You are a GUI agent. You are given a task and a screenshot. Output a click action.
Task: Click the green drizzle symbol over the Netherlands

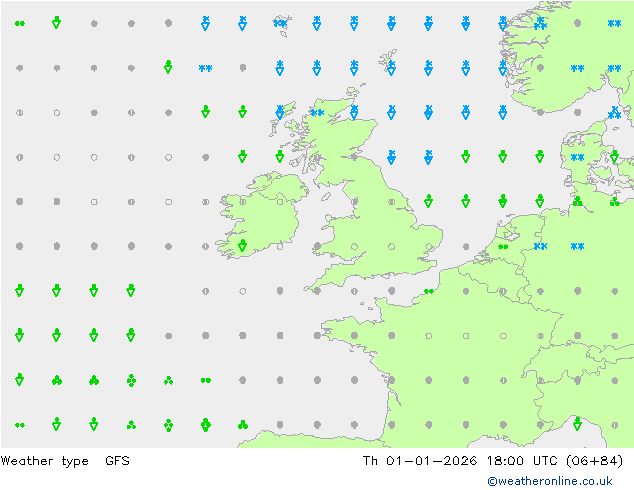(503, 247)
